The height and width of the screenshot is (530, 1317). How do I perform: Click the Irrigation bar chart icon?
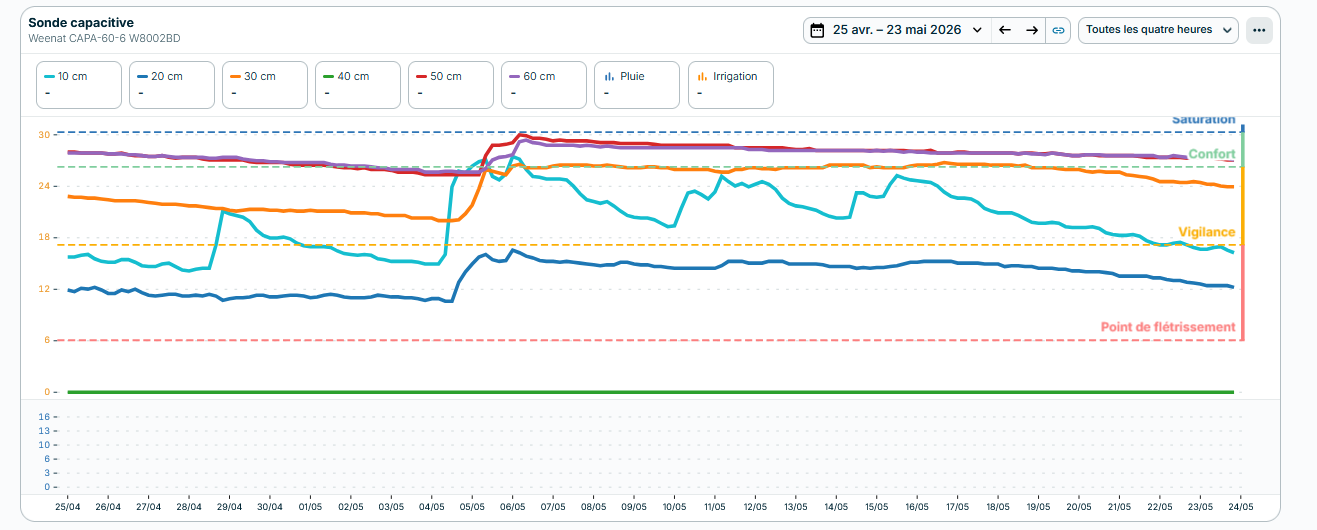pos(703,76)
